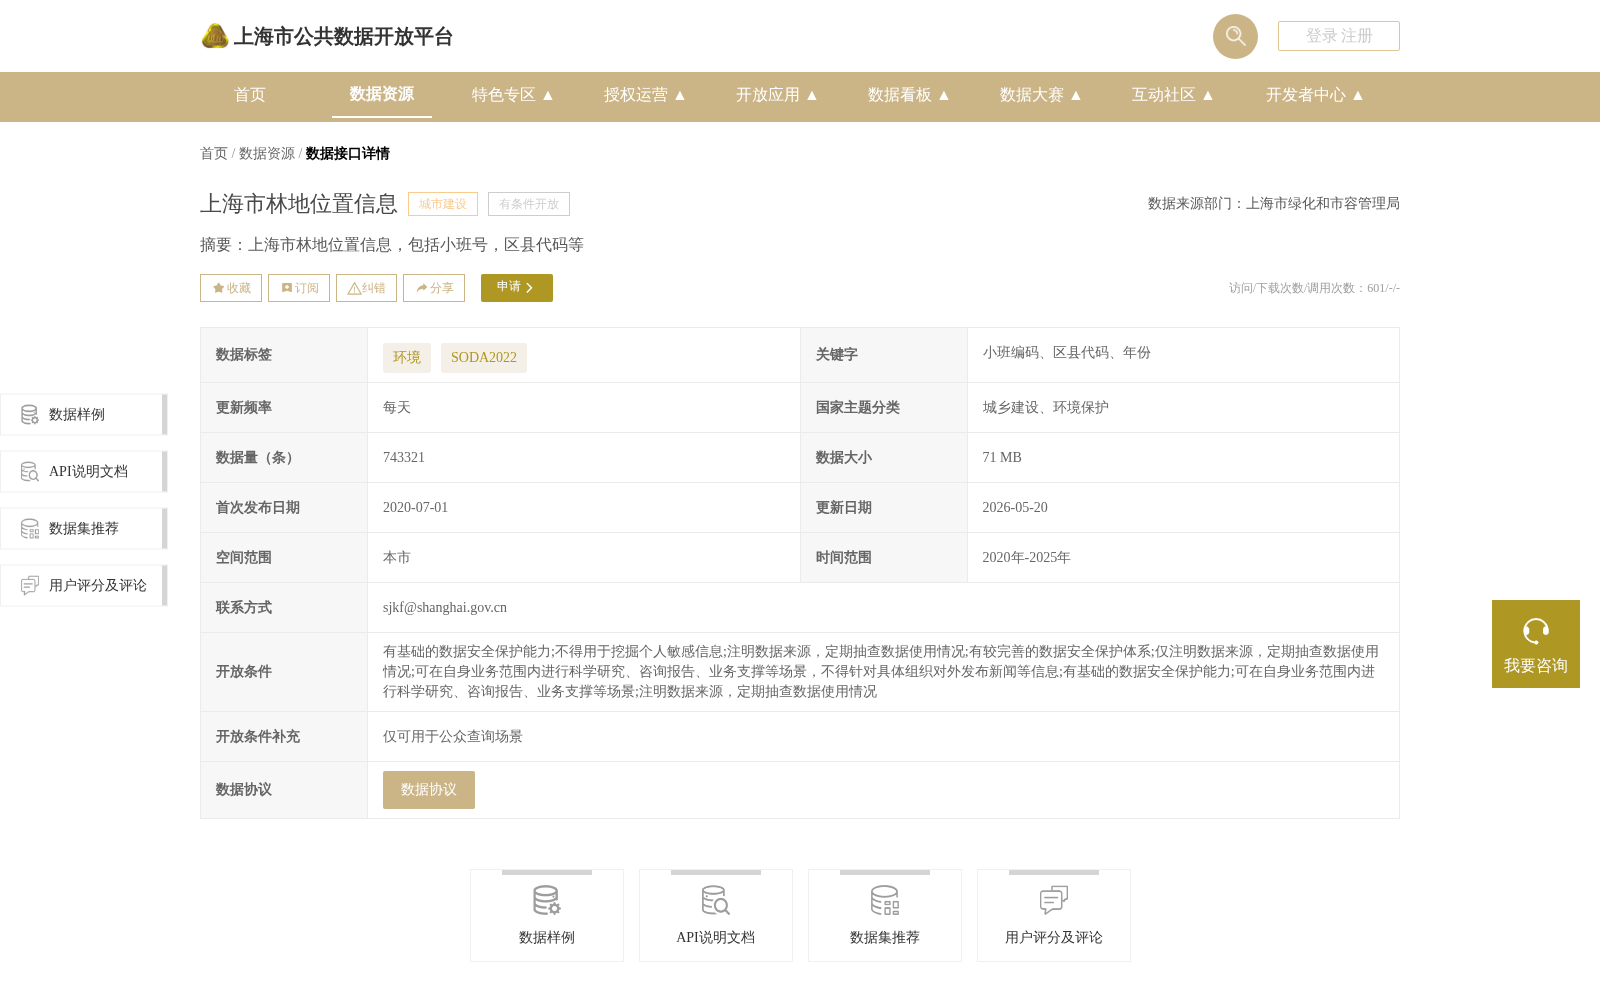This screenshot has height=1000, width=1600.
Task: Expand 数据看板 menu arrow
Action: pos(944,95)
